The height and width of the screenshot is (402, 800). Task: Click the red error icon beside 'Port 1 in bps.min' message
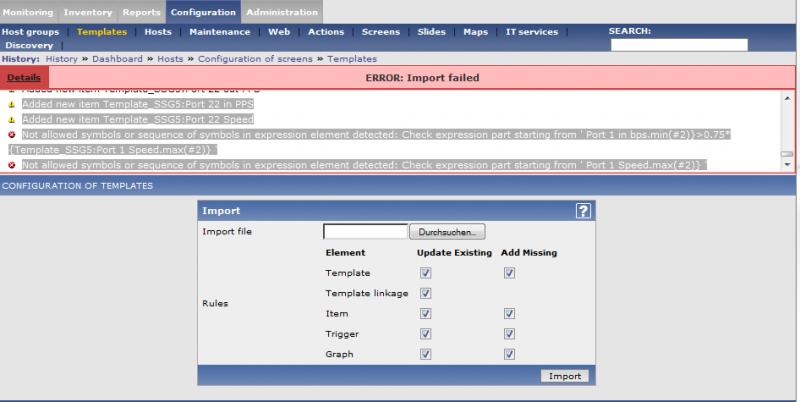point(12,135)
